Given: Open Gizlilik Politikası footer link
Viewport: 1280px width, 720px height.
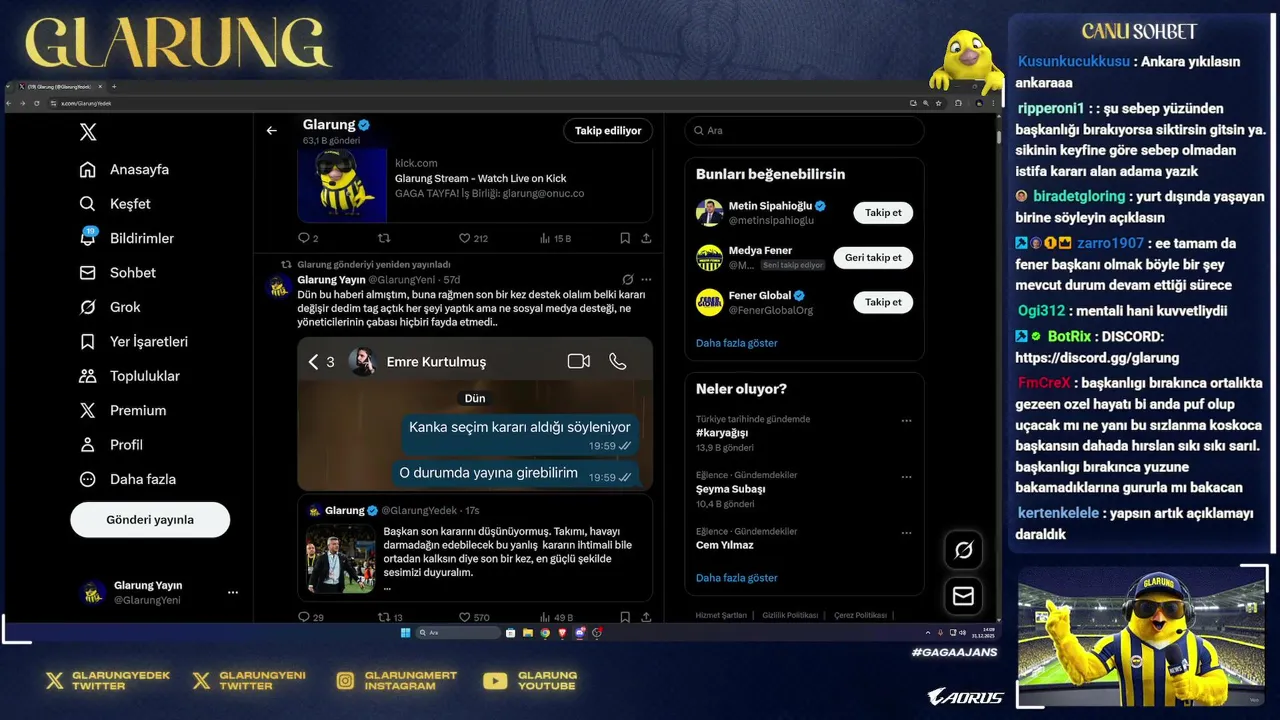Looking at the screenshot, I should tap(790, 615).
